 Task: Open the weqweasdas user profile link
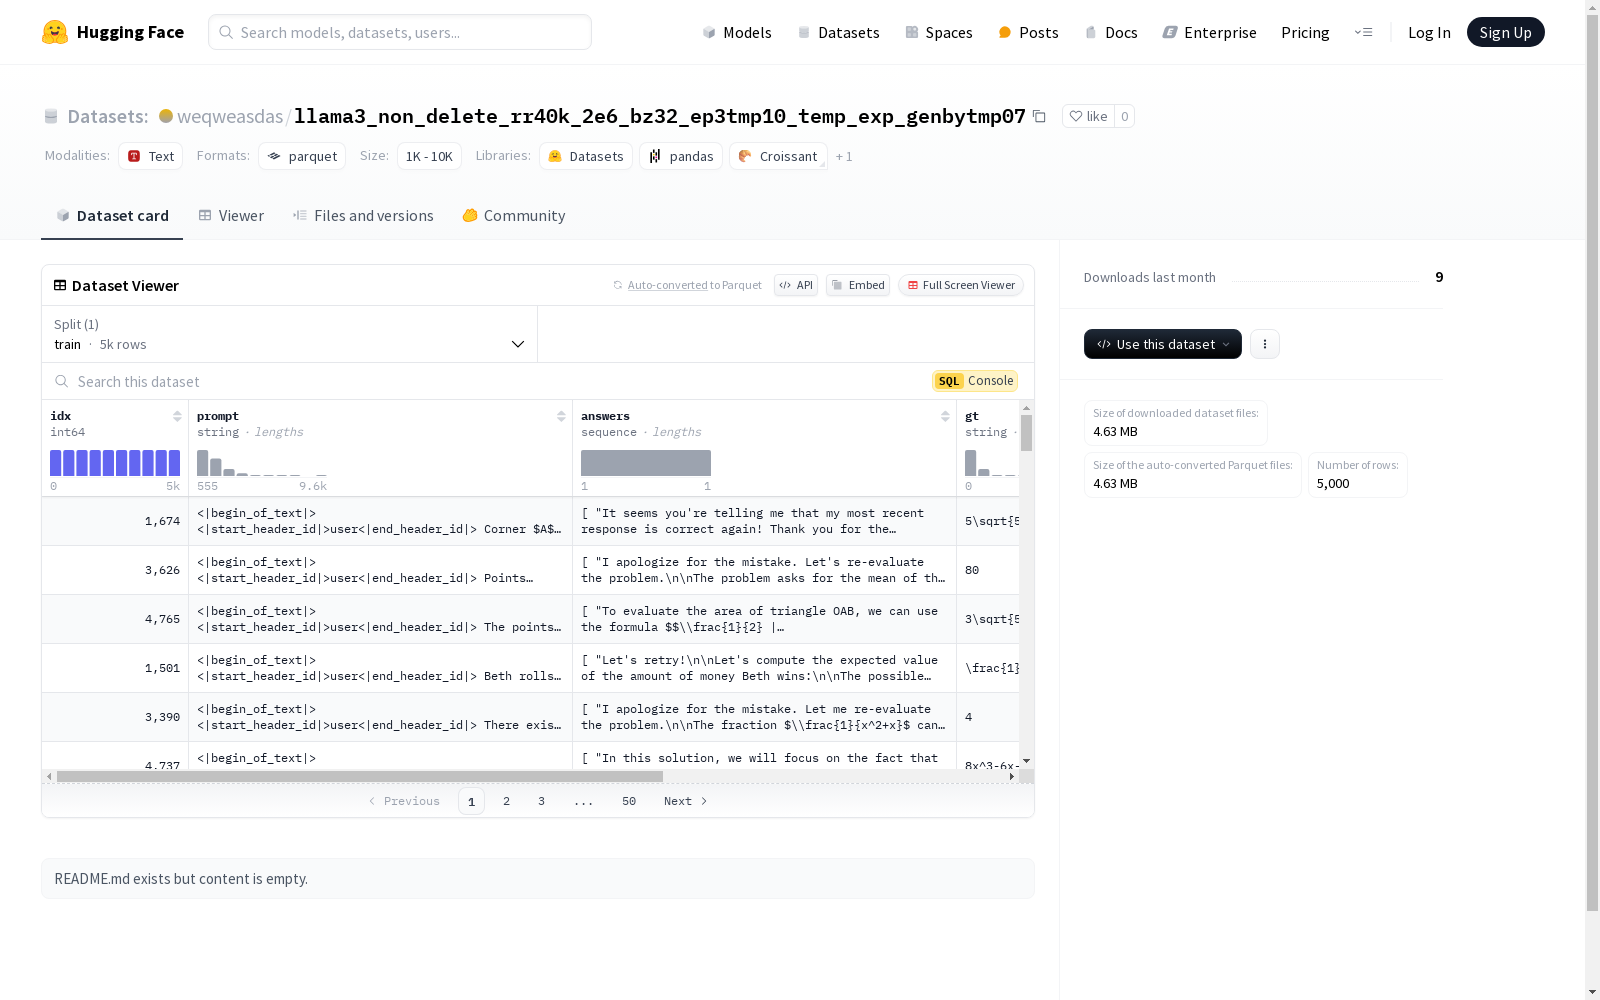point(230,116)
